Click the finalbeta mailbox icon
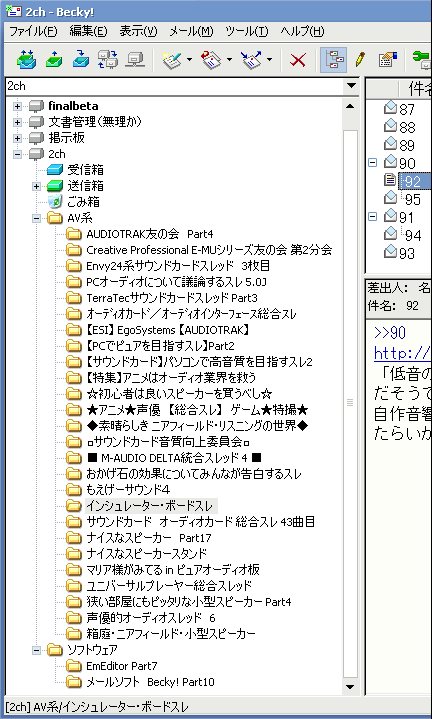The width and height of the screenshot is (432, 719). 36,106
